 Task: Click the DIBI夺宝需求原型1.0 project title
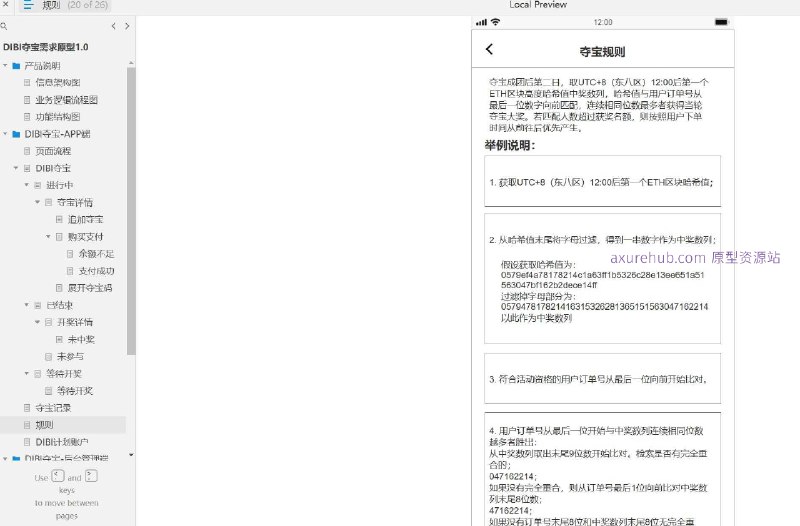pos(45,47)
